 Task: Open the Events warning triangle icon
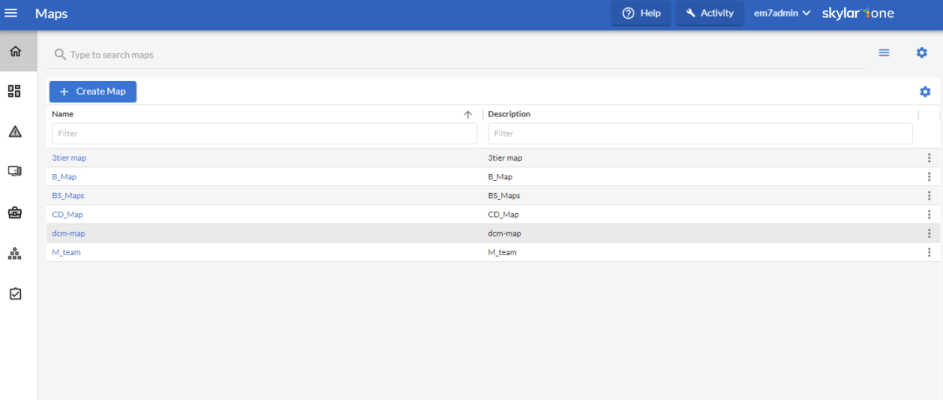click(15, 131)
